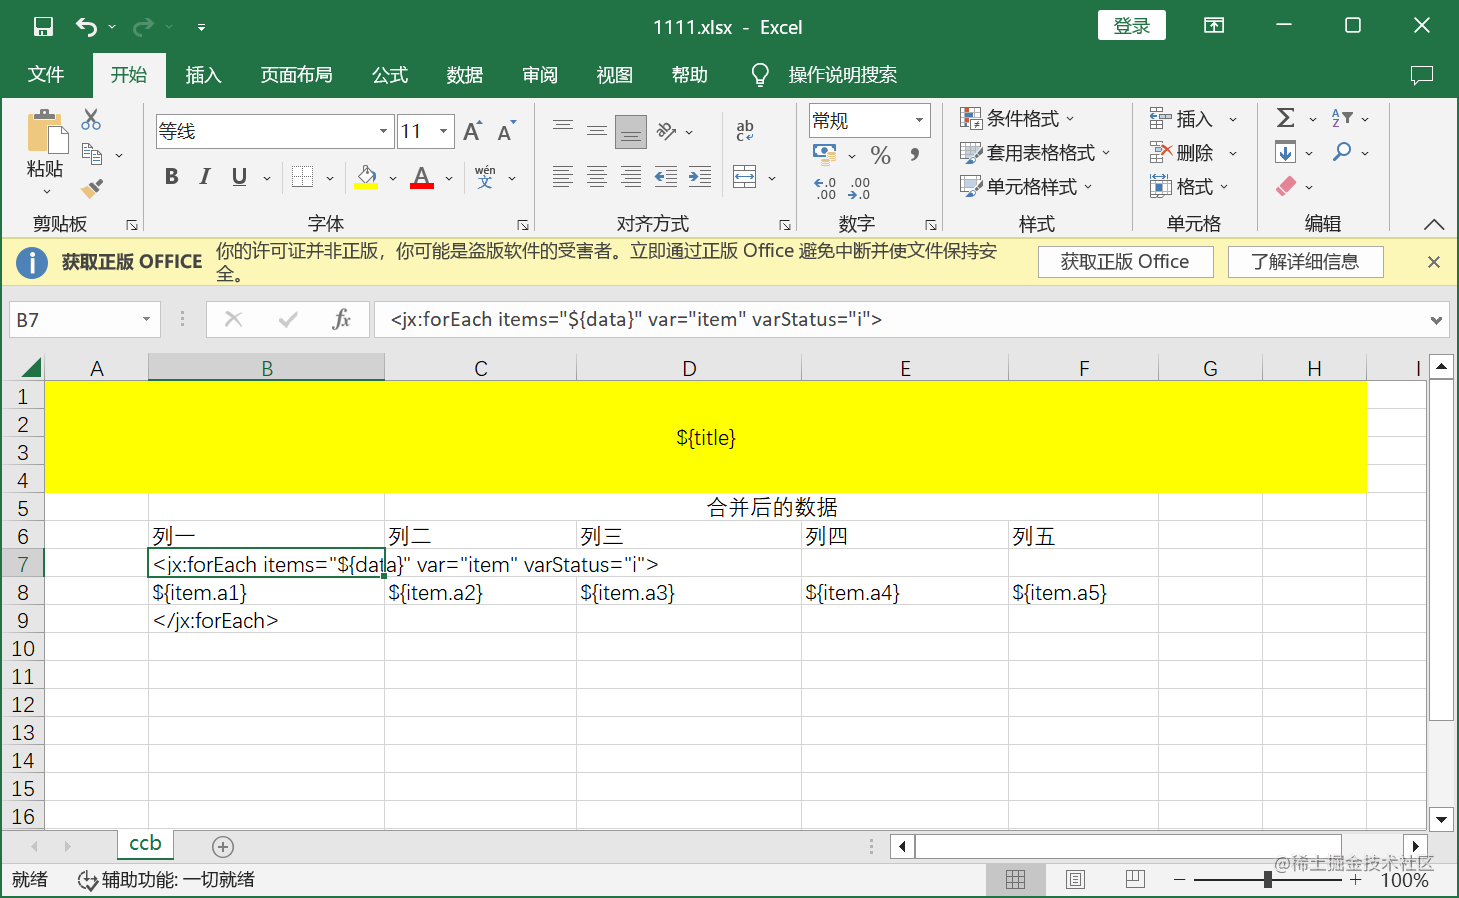
Task: Toggle italic formatting
Action: pos(204,176)
